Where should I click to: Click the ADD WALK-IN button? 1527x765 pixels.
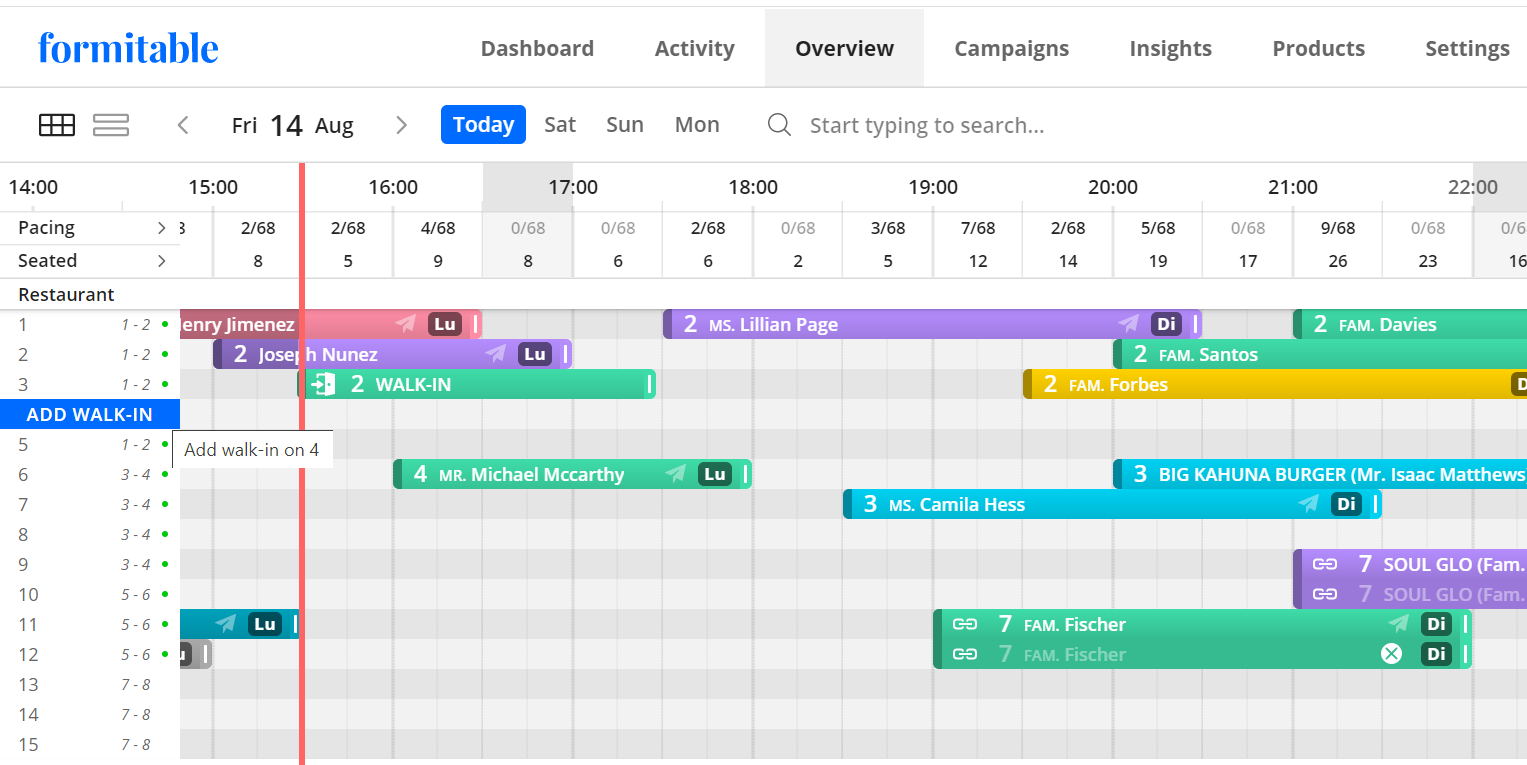89,414
